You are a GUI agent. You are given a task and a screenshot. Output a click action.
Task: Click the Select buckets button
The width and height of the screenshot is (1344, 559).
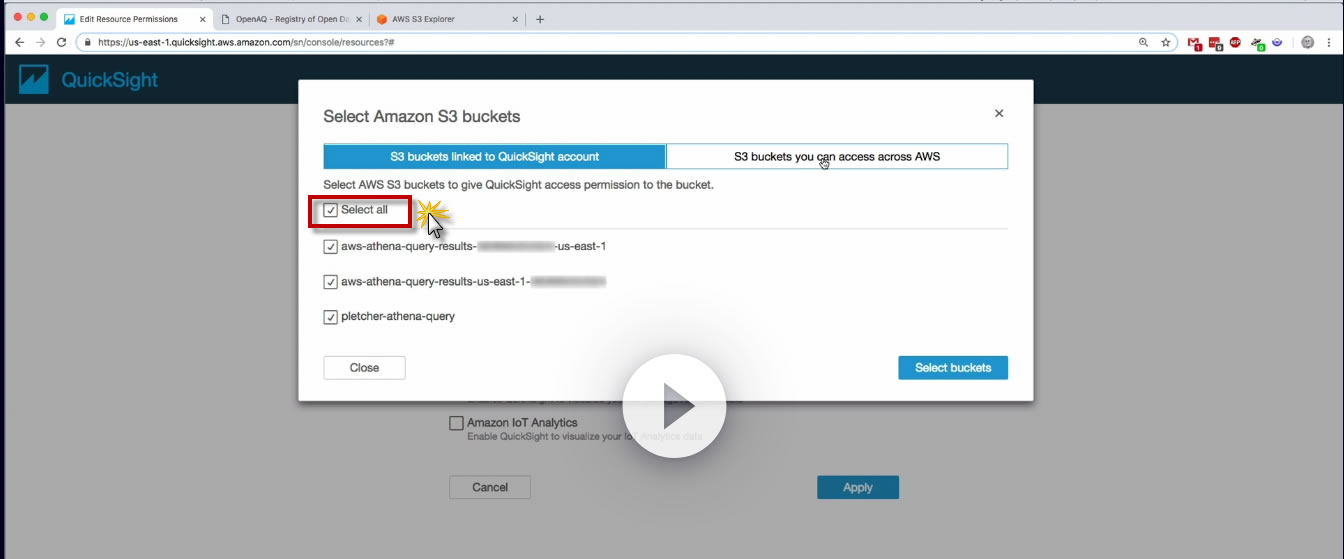coord(953,368)
